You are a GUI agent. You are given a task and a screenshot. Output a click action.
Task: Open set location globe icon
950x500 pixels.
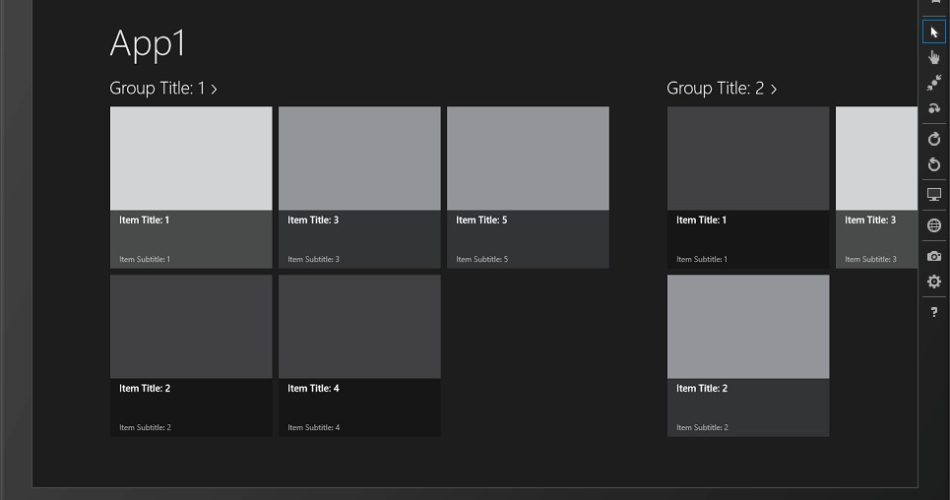(934, 225)
